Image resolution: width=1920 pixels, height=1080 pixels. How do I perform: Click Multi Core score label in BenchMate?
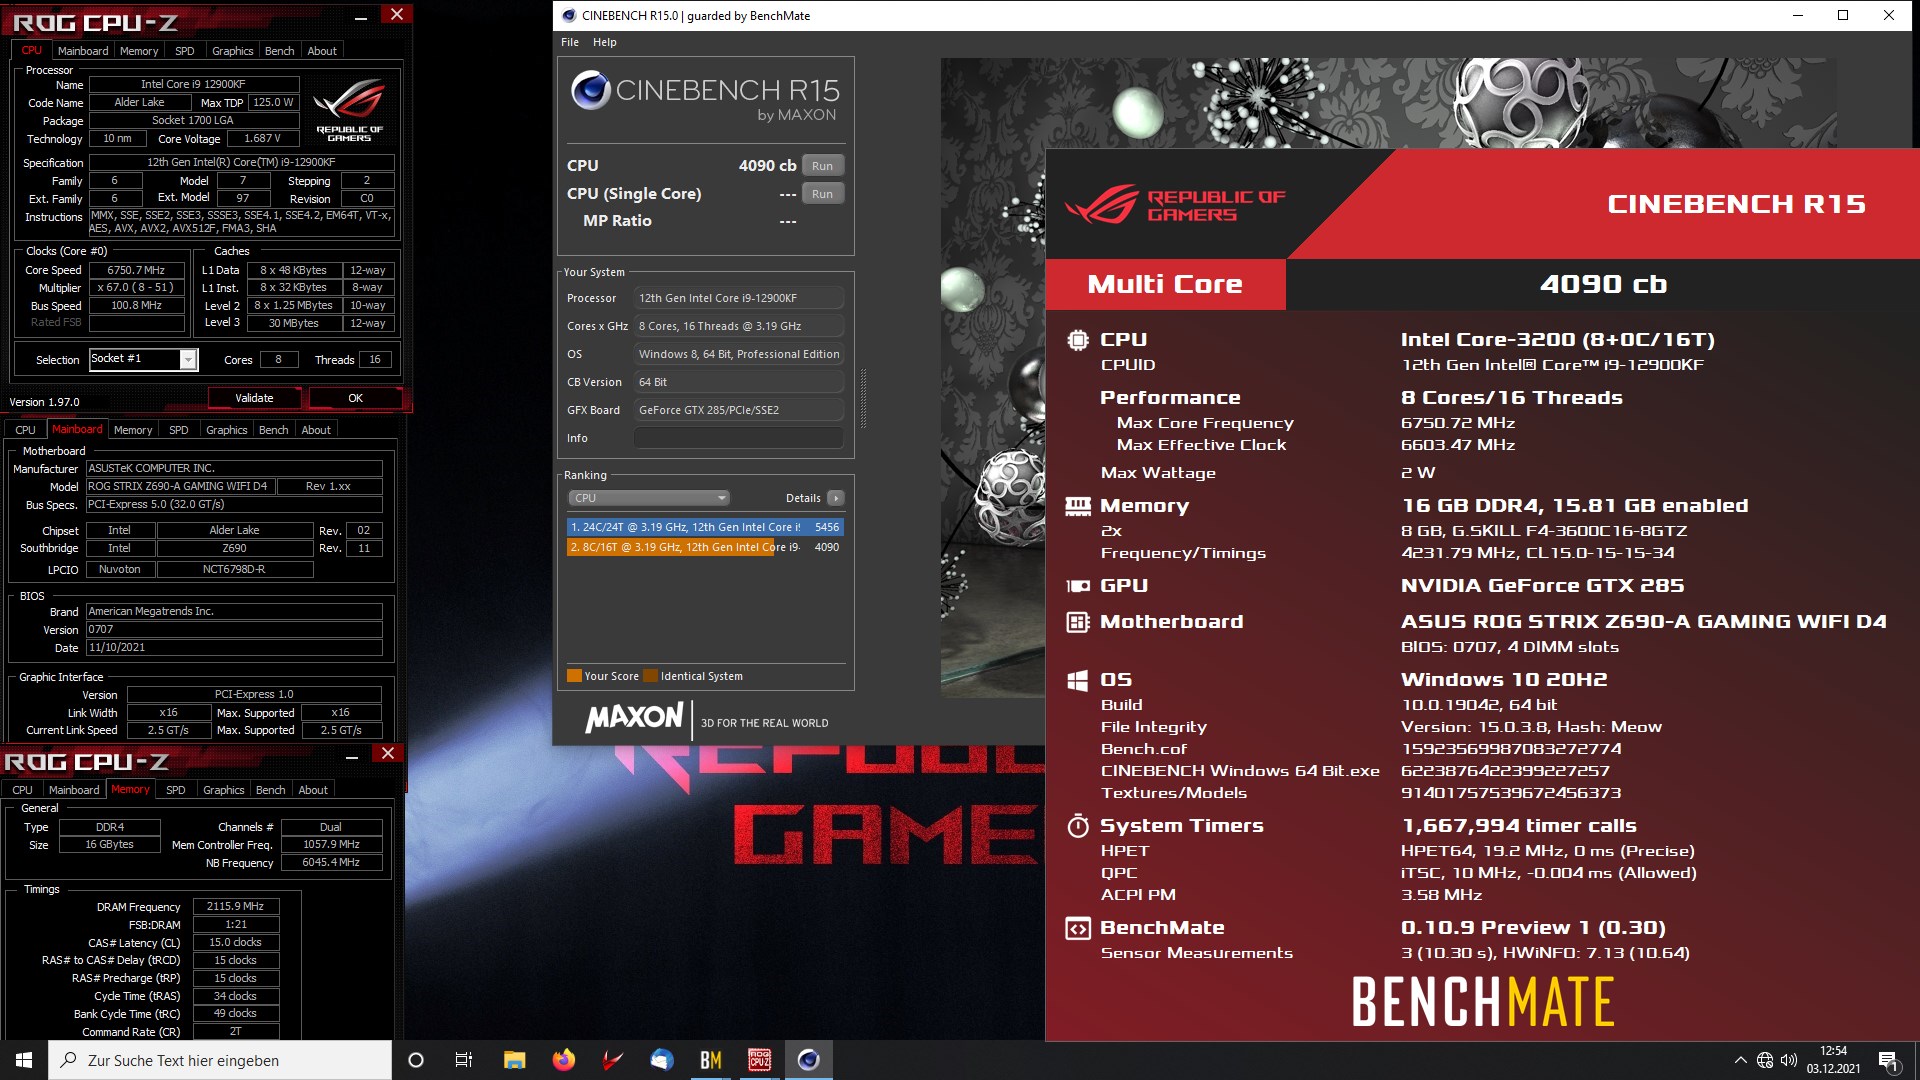coord(1165,285)
